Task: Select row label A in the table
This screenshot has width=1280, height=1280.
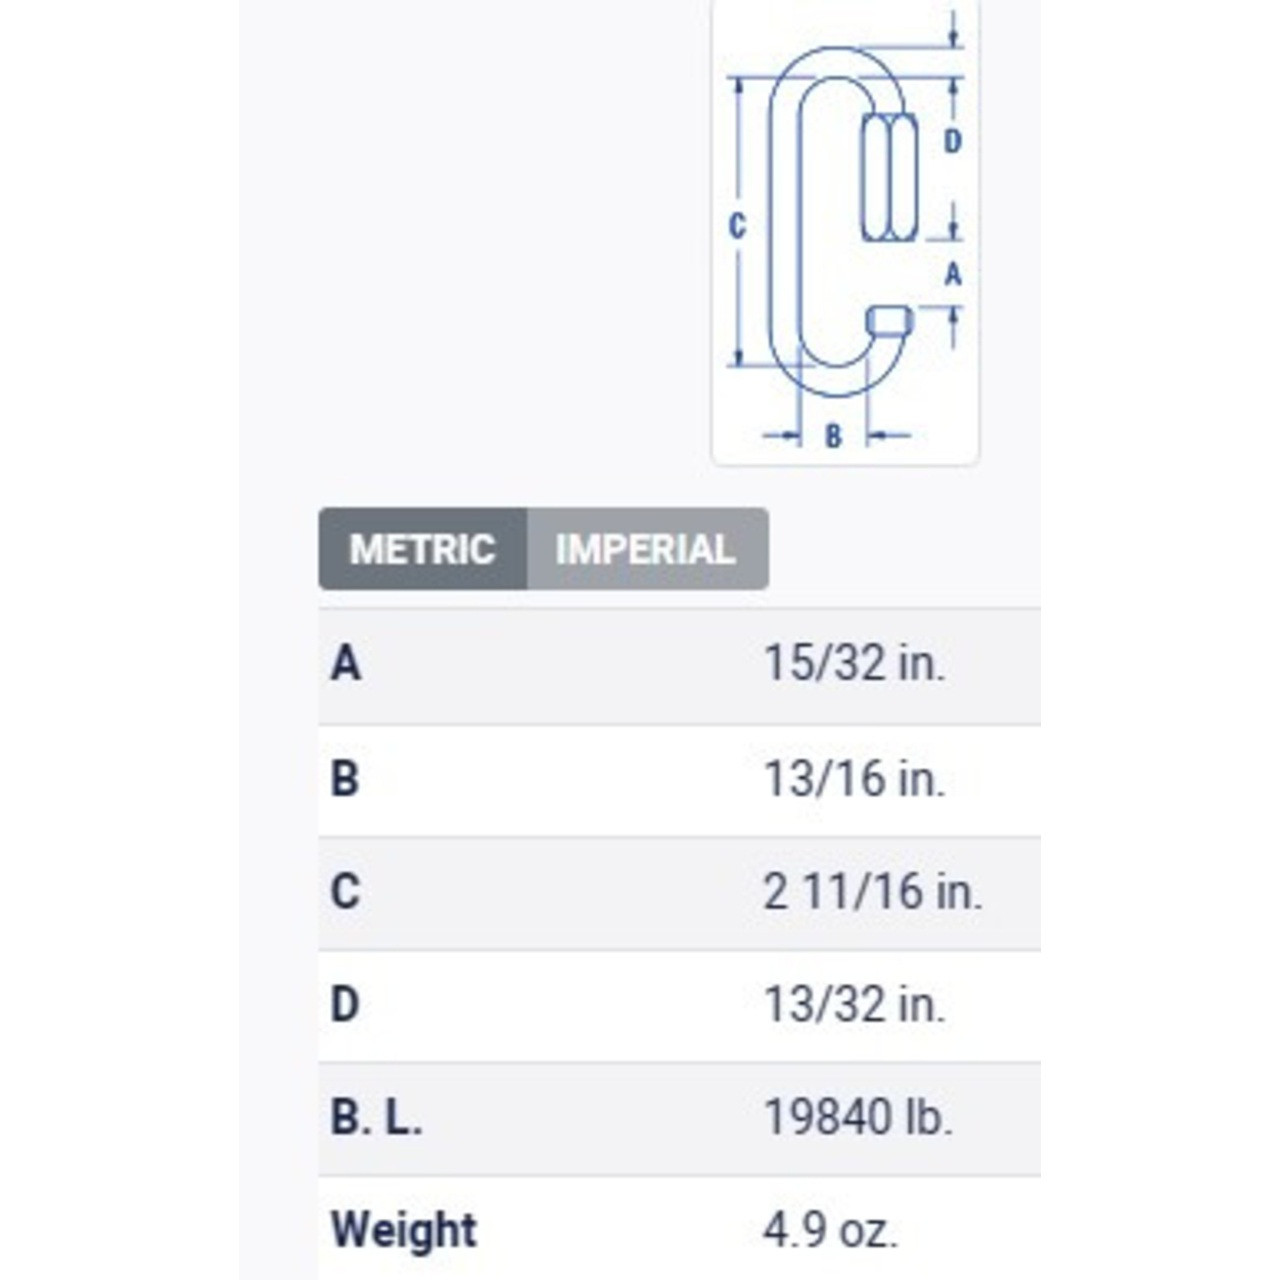Action: tap(345, 662)
